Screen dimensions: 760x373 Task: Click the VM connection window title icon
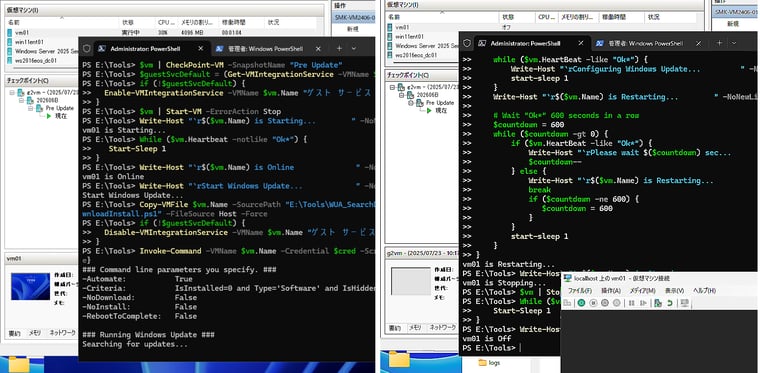567,279
